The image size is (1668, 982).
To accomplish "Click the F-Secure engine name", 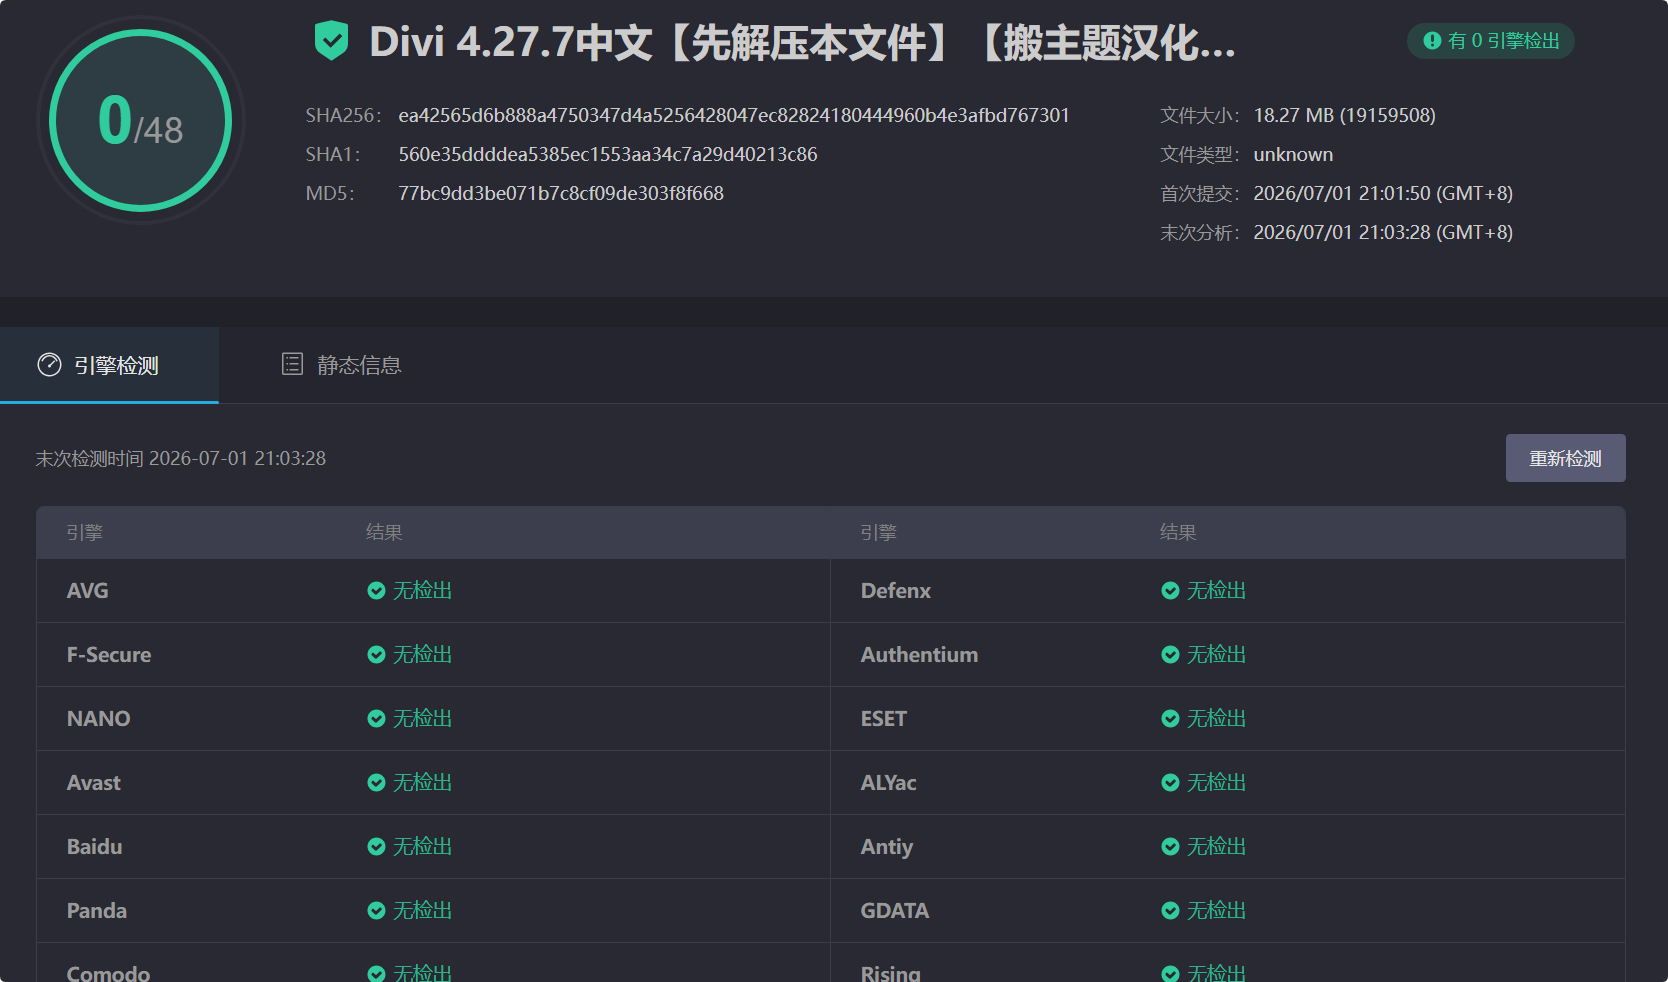I will (x=109, y=655).
